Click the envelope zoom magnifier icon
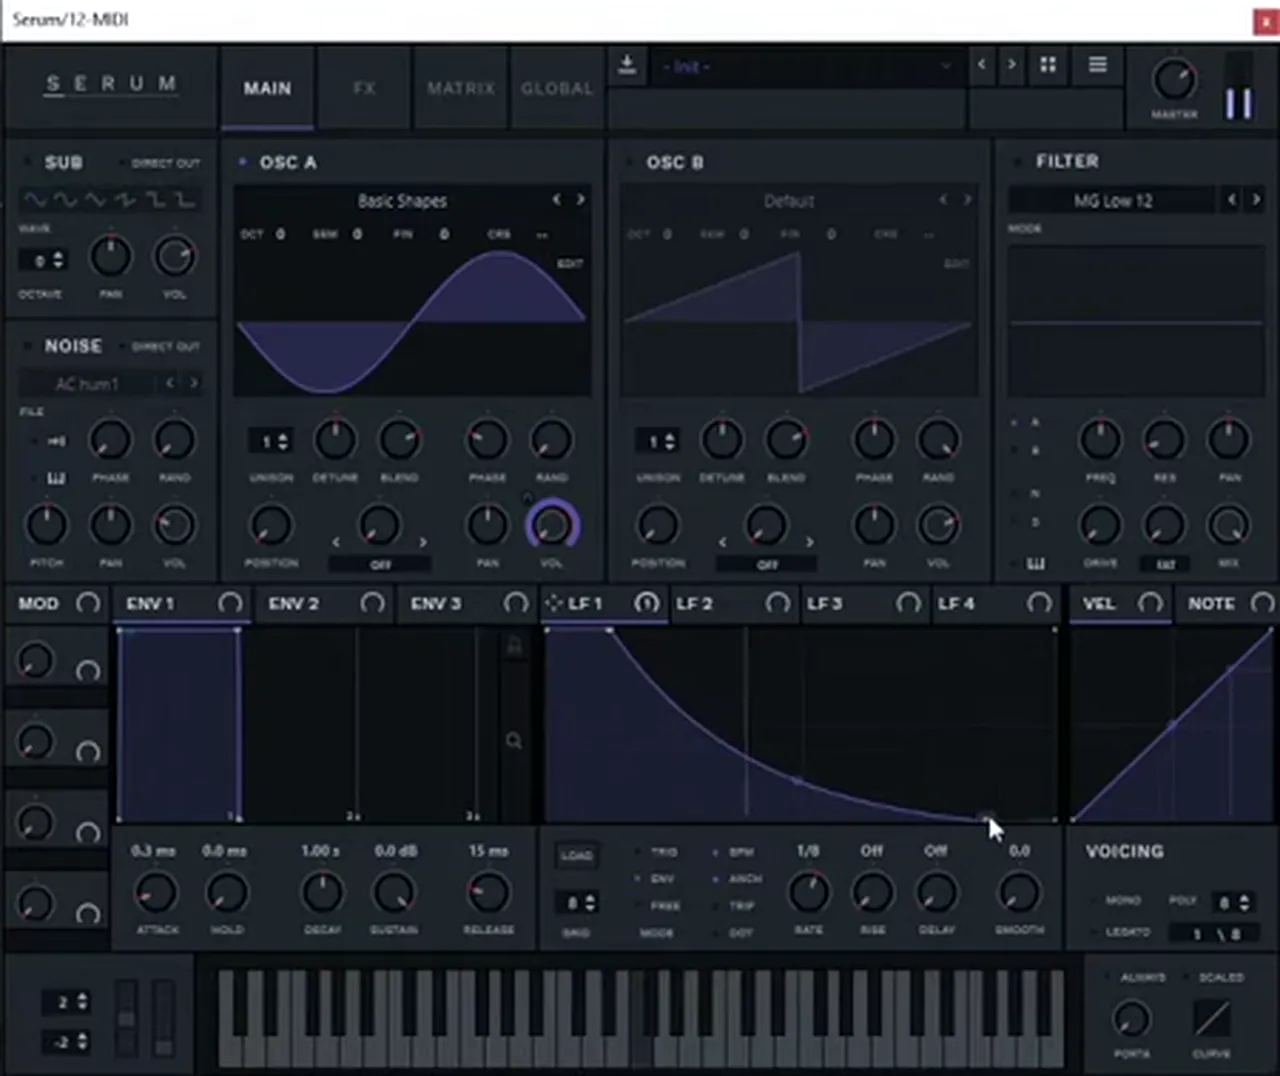This screenshot has height=1076, width=1280. (514, 741)
